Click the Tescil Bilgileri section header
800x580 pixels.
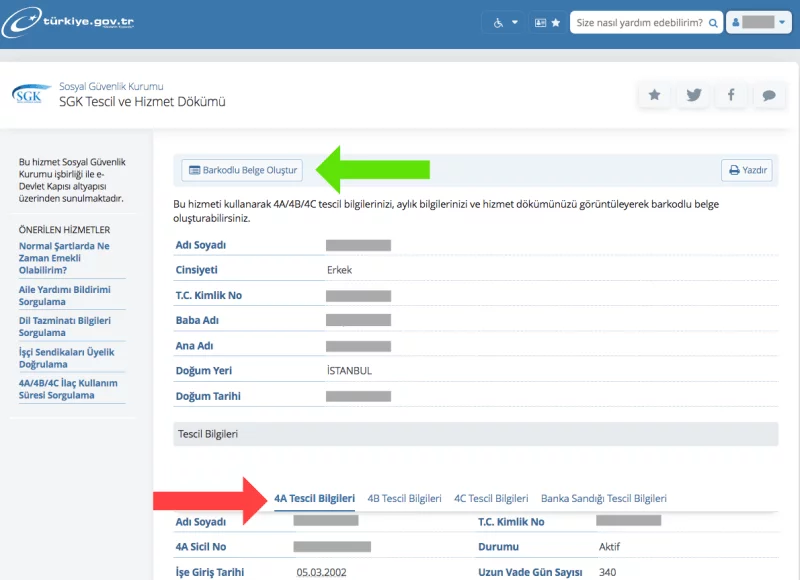click(x=476, y=434)
